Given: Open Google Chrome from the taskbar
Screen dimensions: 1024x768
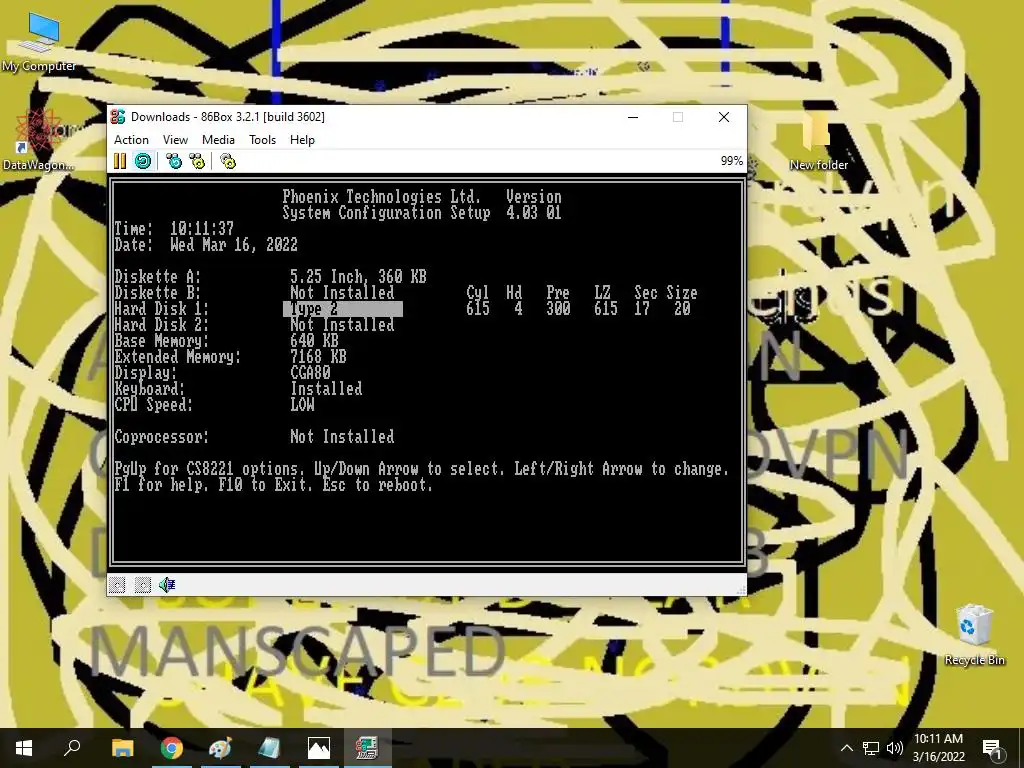Looking at the screenshot, I should 171,748.
